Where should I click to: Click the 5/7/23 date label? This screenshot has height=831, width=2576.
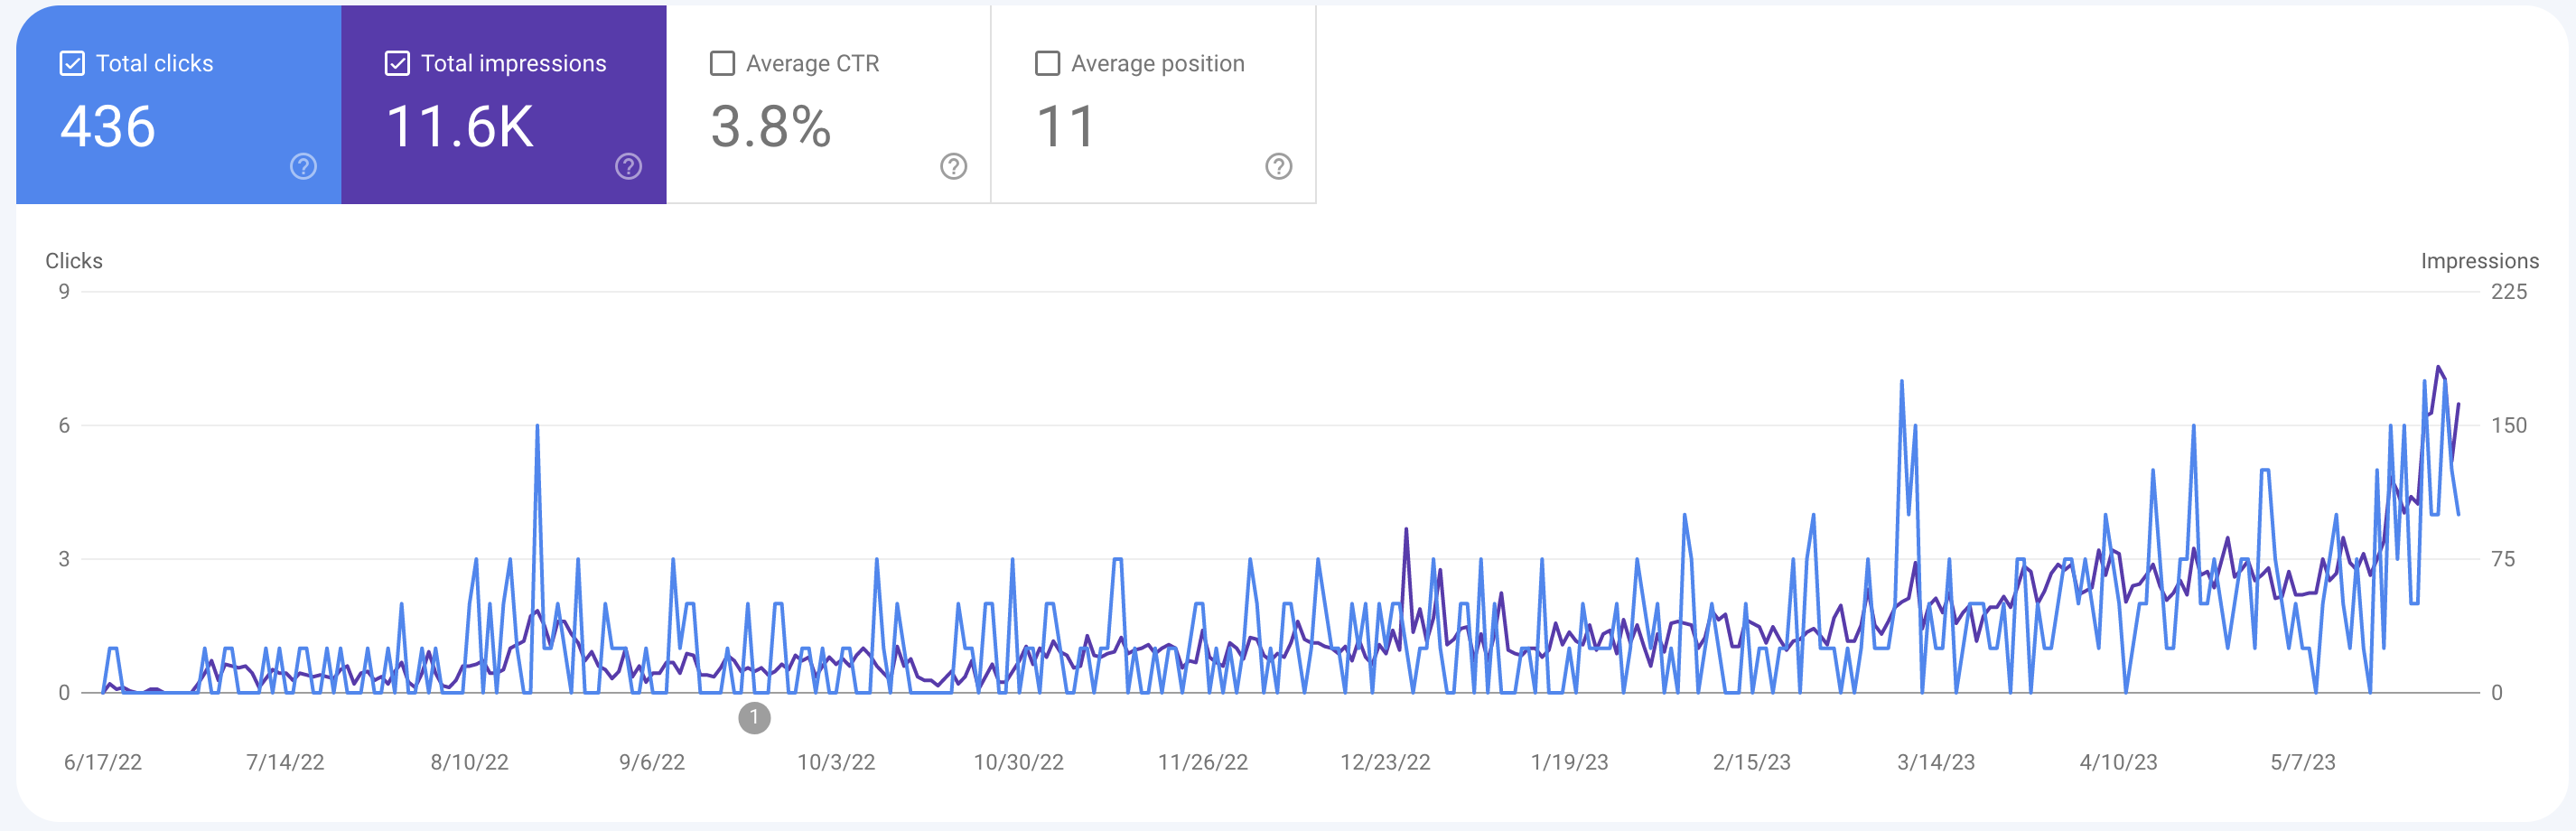2302,762
